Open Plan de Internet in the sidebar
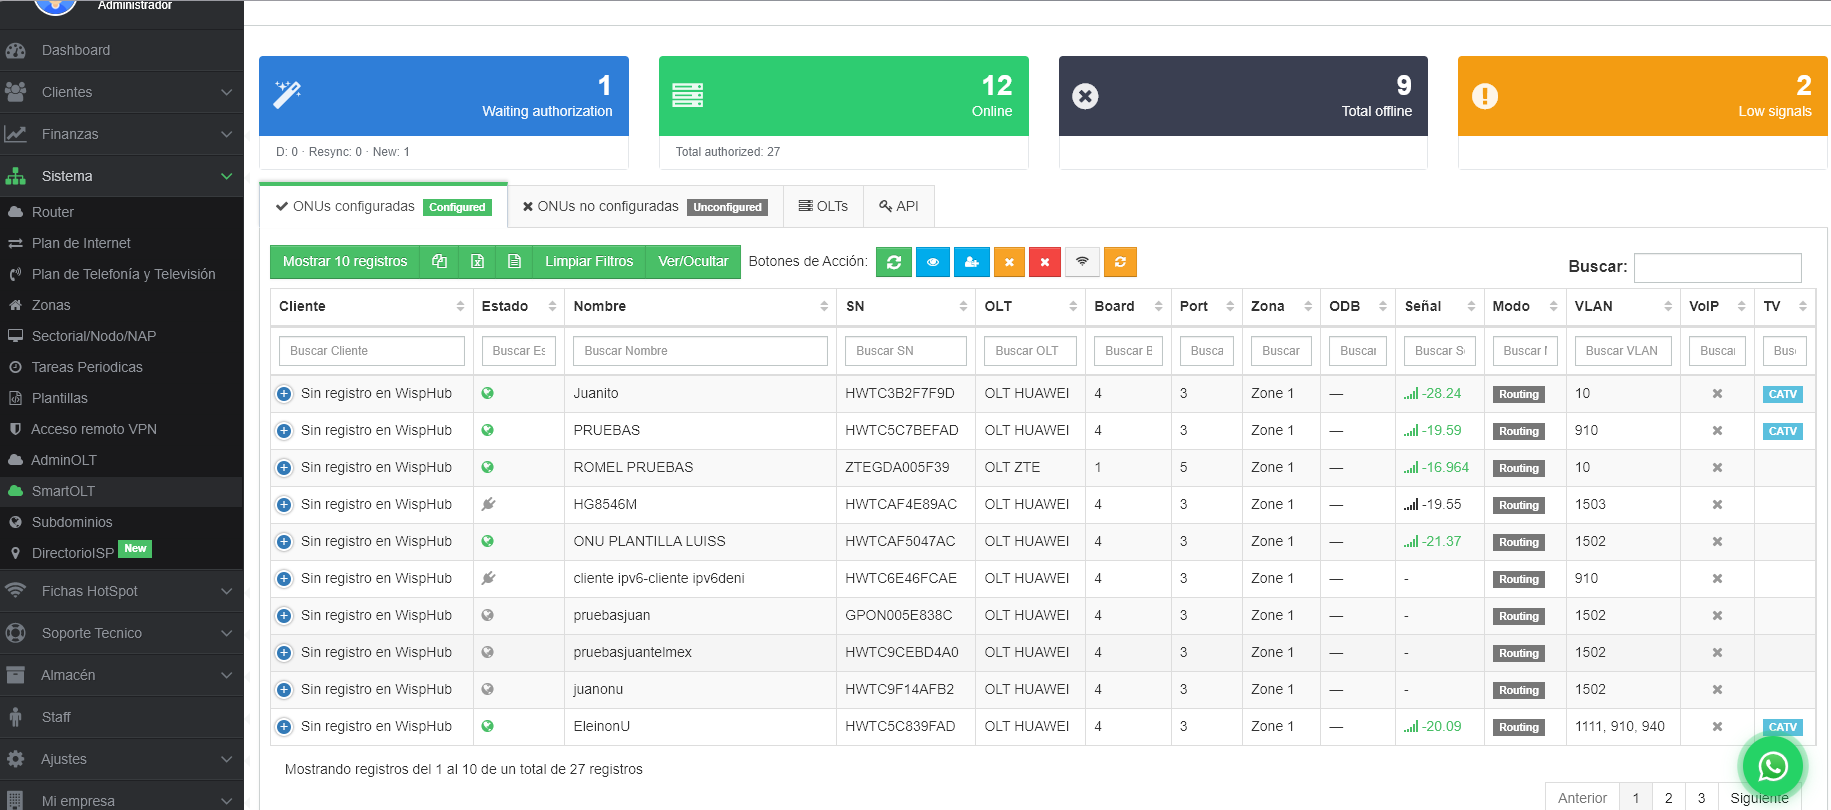The width and height of the screenshot is (1831, 810). click(81, 243)
